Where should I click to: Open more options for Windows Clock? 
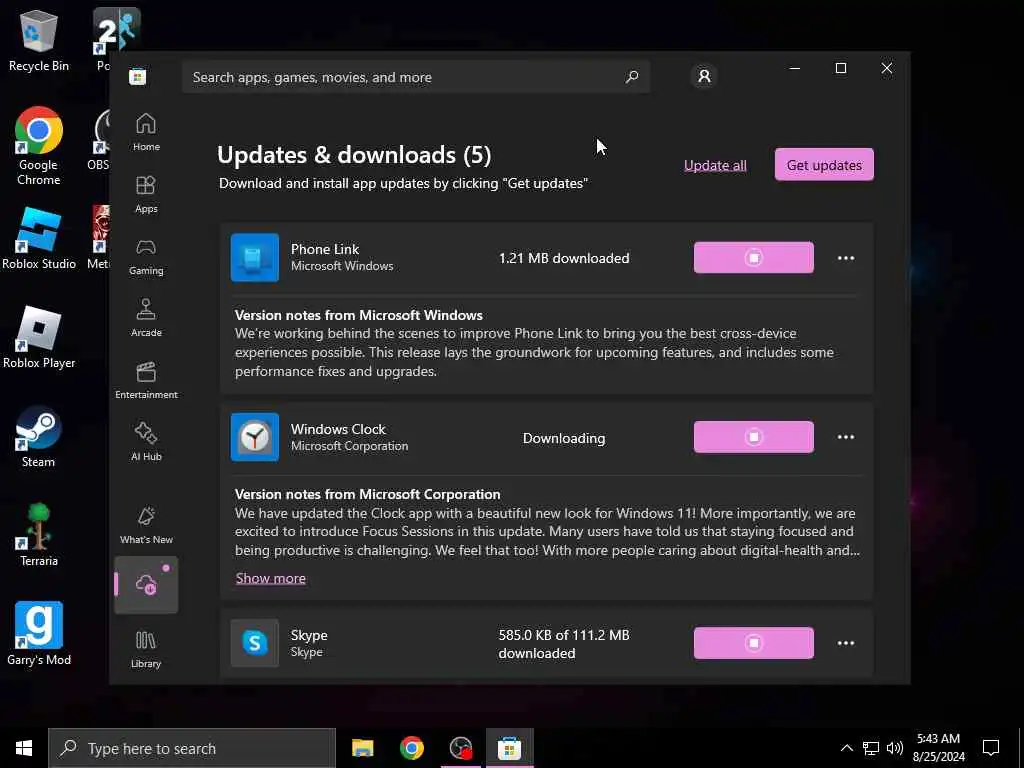(846, 437)
